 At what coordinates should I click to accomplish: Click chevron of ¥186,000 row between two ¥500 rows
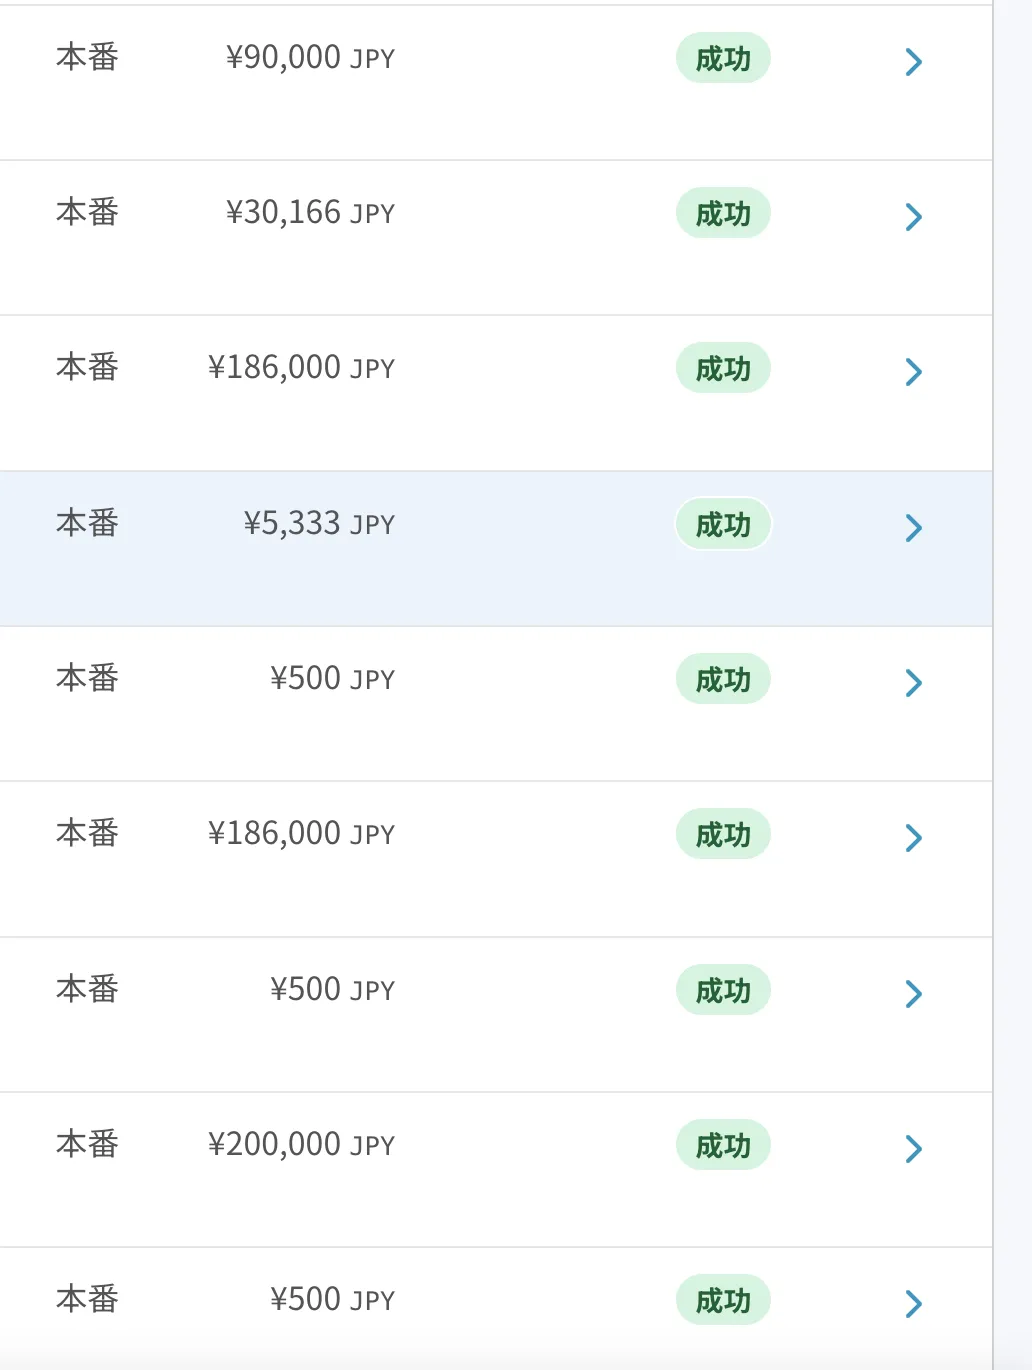coord(913,838)
